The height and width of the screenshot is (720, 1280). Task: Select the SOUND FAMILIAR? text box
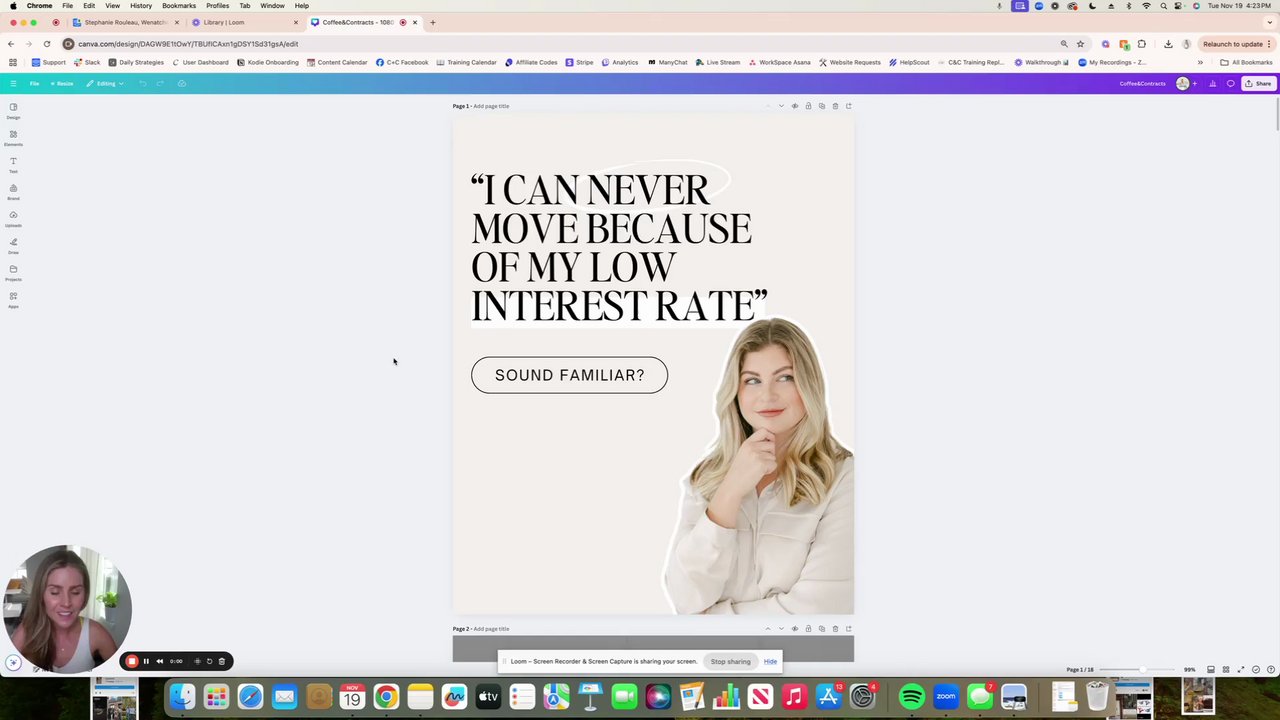click(x=569, y=375)
